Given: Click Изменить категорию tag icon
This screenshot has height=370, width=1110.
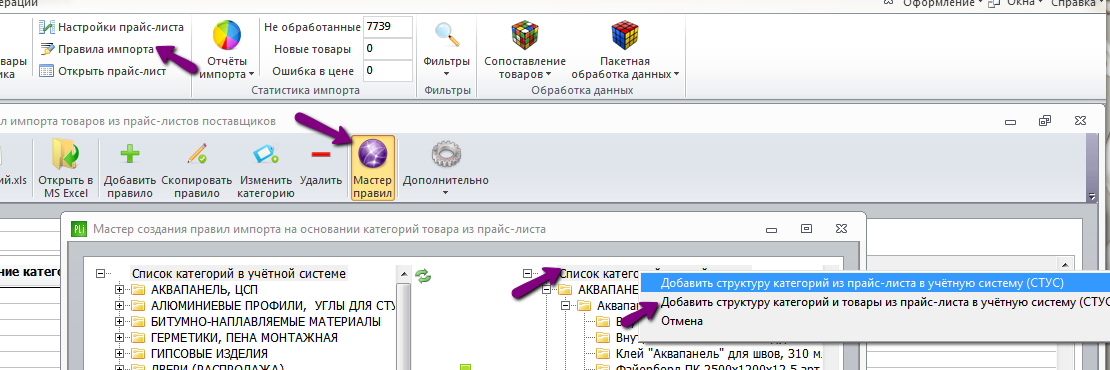Looking at the screenshot, I should click(265, 170).
